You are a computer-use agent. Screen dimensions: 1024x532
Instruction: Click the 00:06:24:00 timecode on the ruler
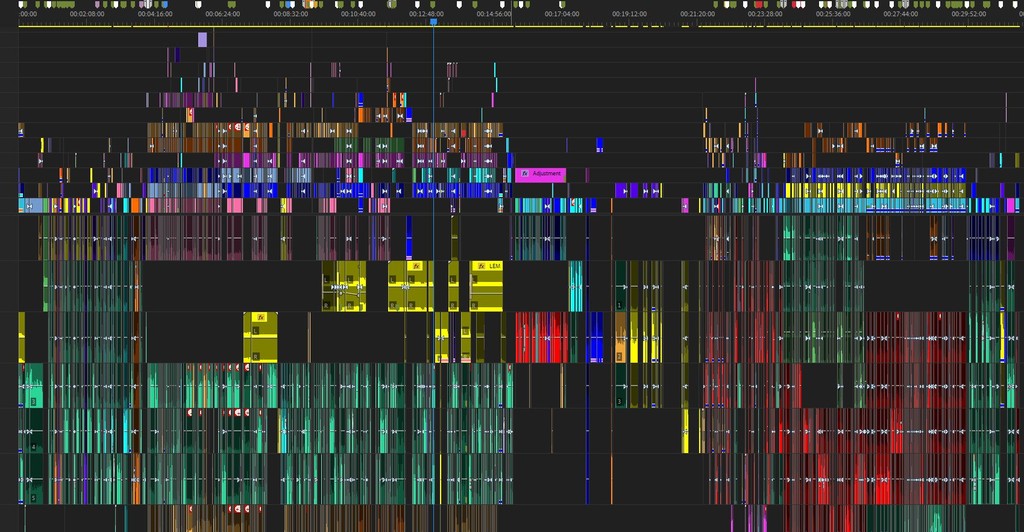coord(223,14)
